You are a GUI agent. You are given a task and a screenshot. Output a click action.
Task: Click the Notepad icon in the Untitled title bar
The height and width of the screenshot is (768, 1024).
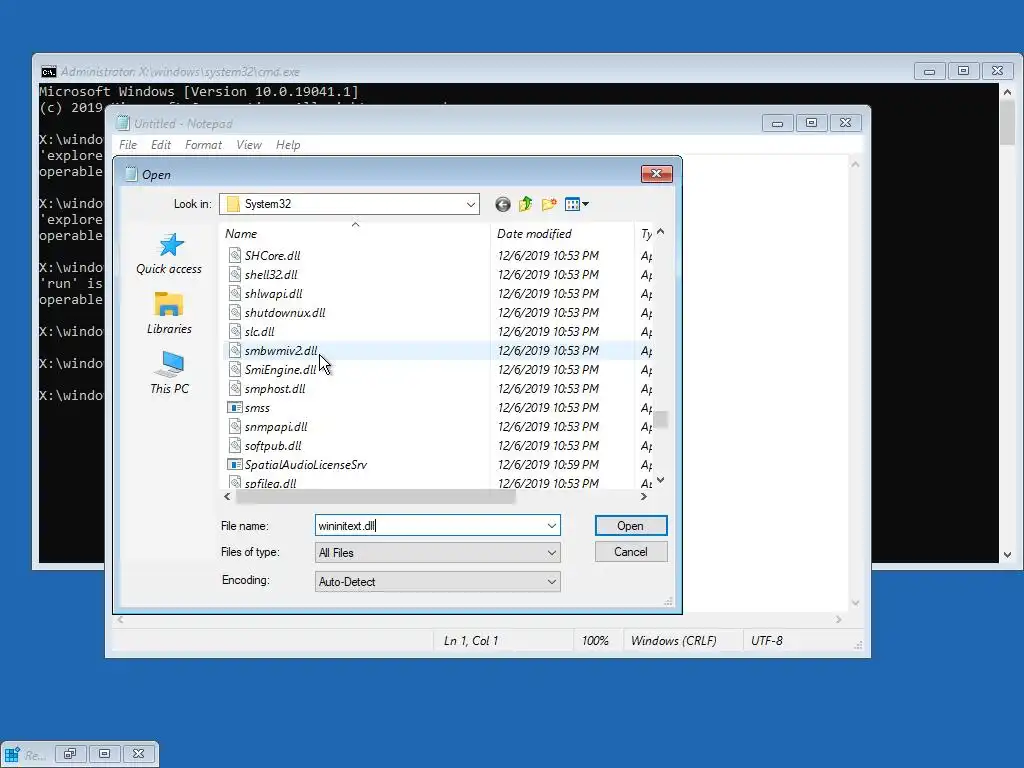(x=123, y=123)
